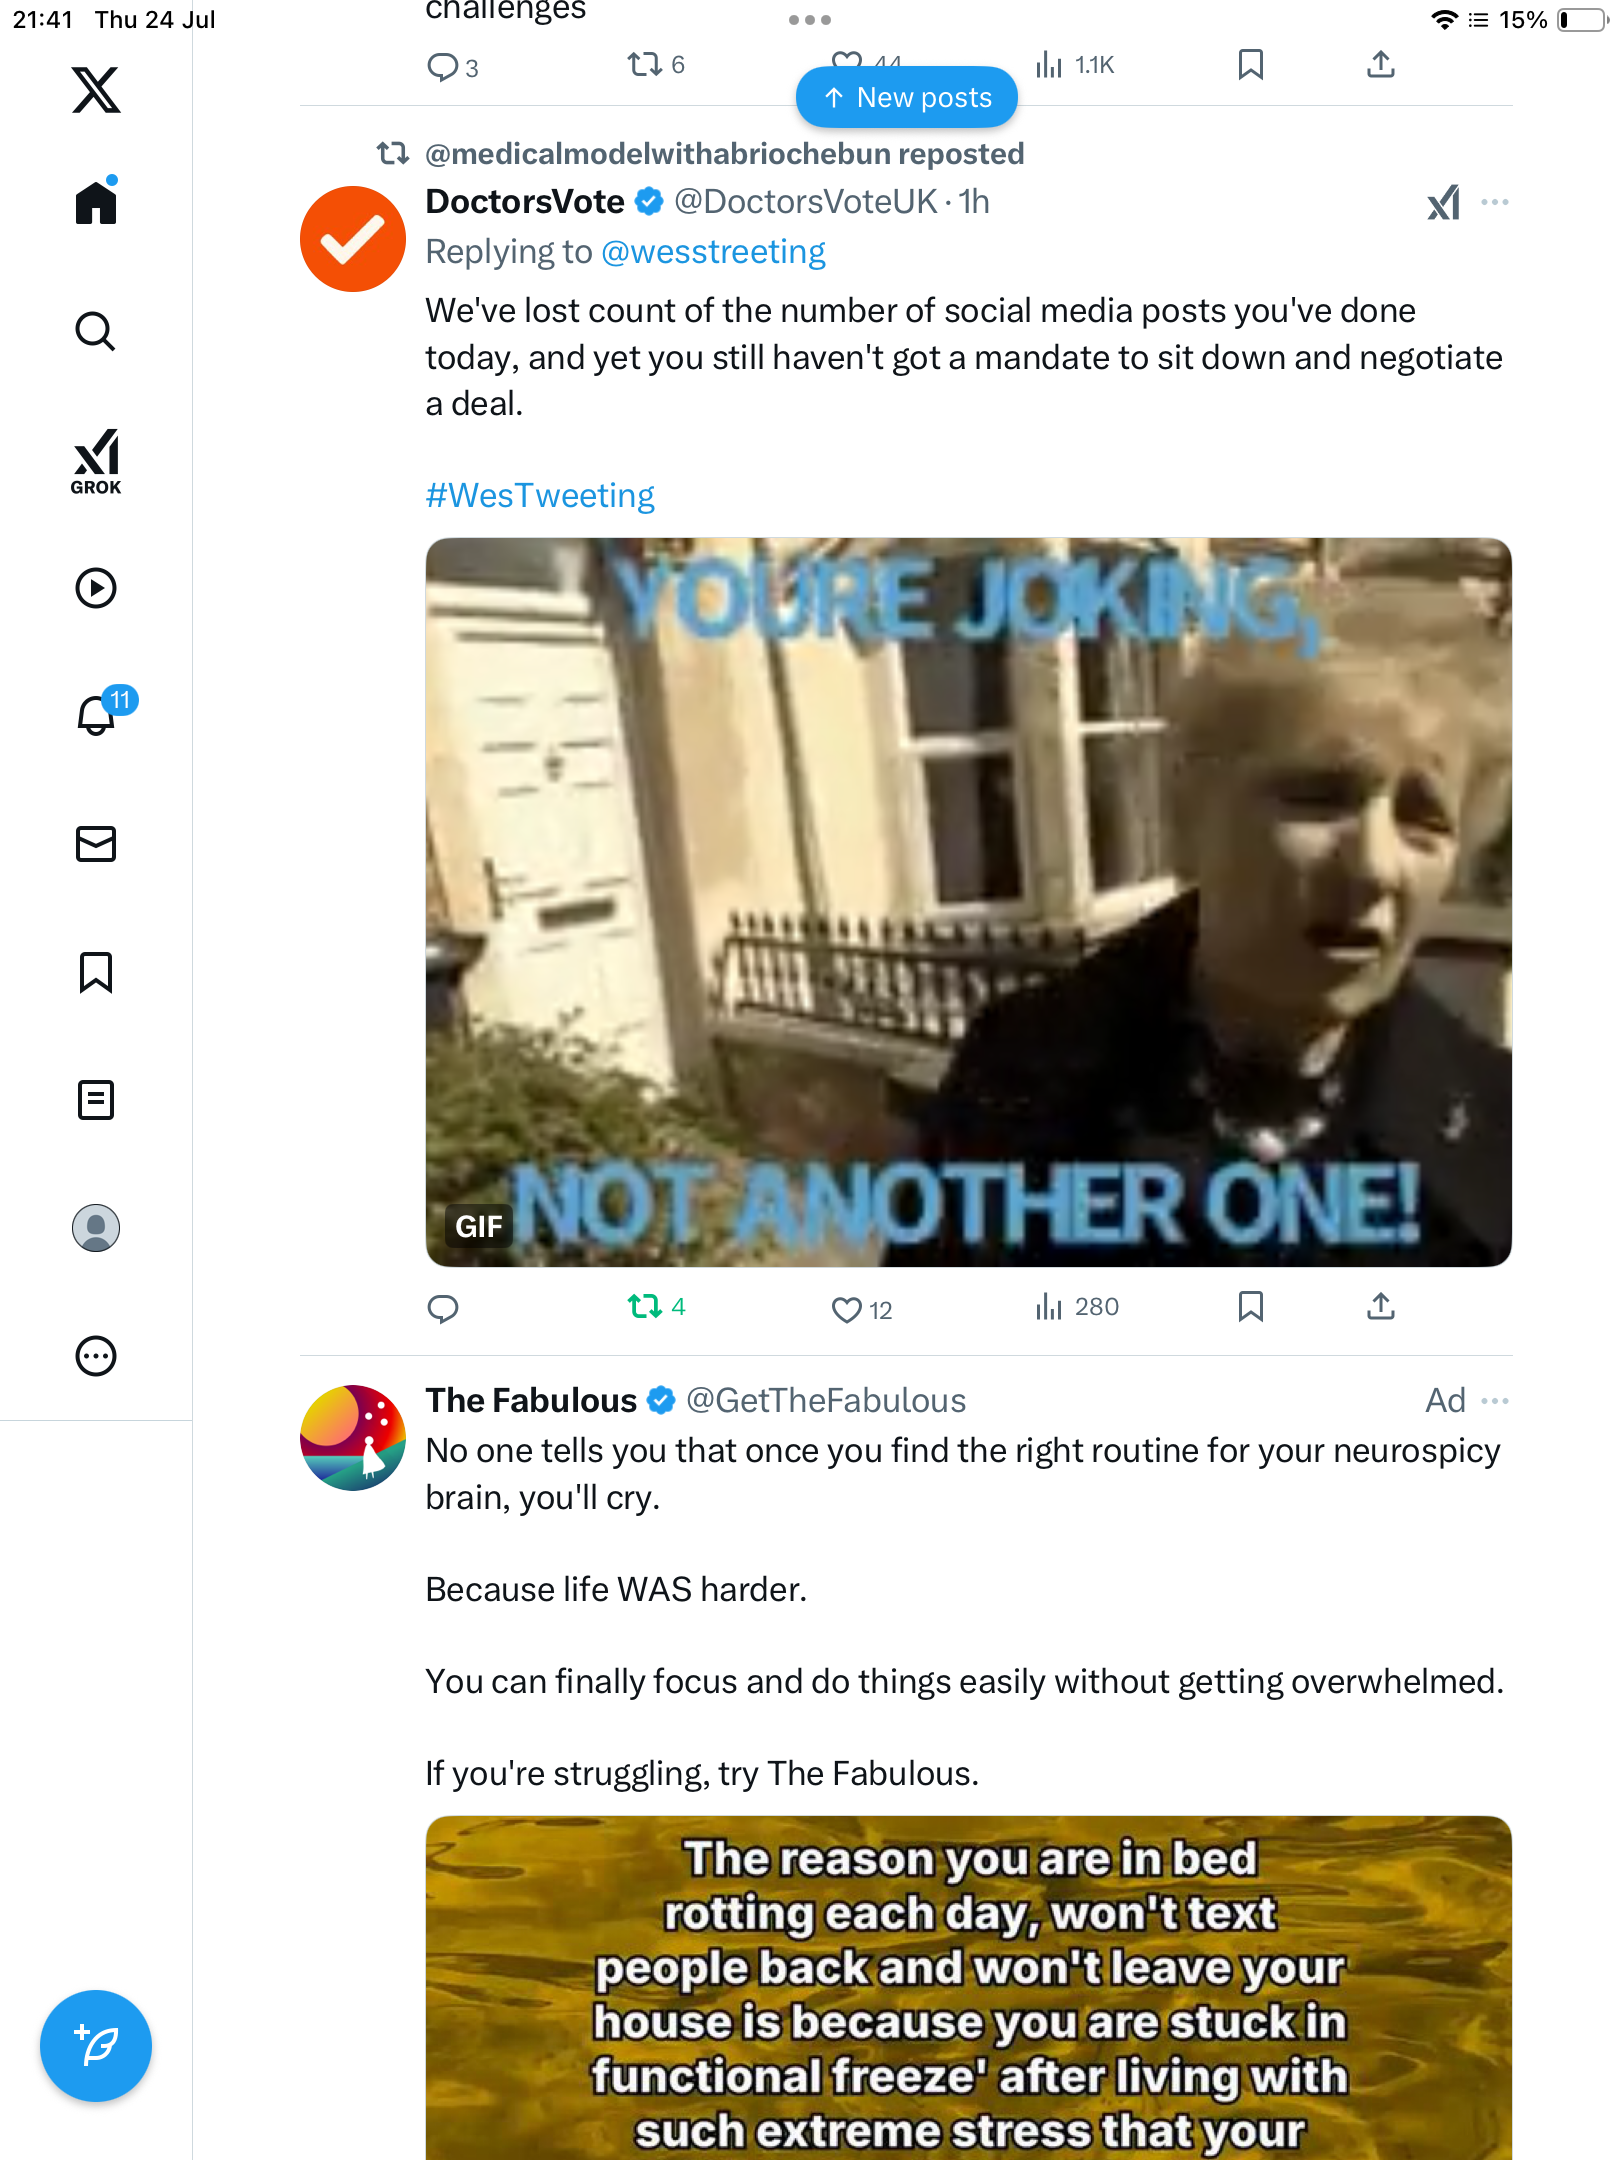1620x2160 pixels.
Task: Open the Search magnifier in sidebar
Action: pyautogui.click(x=96, y=331)
